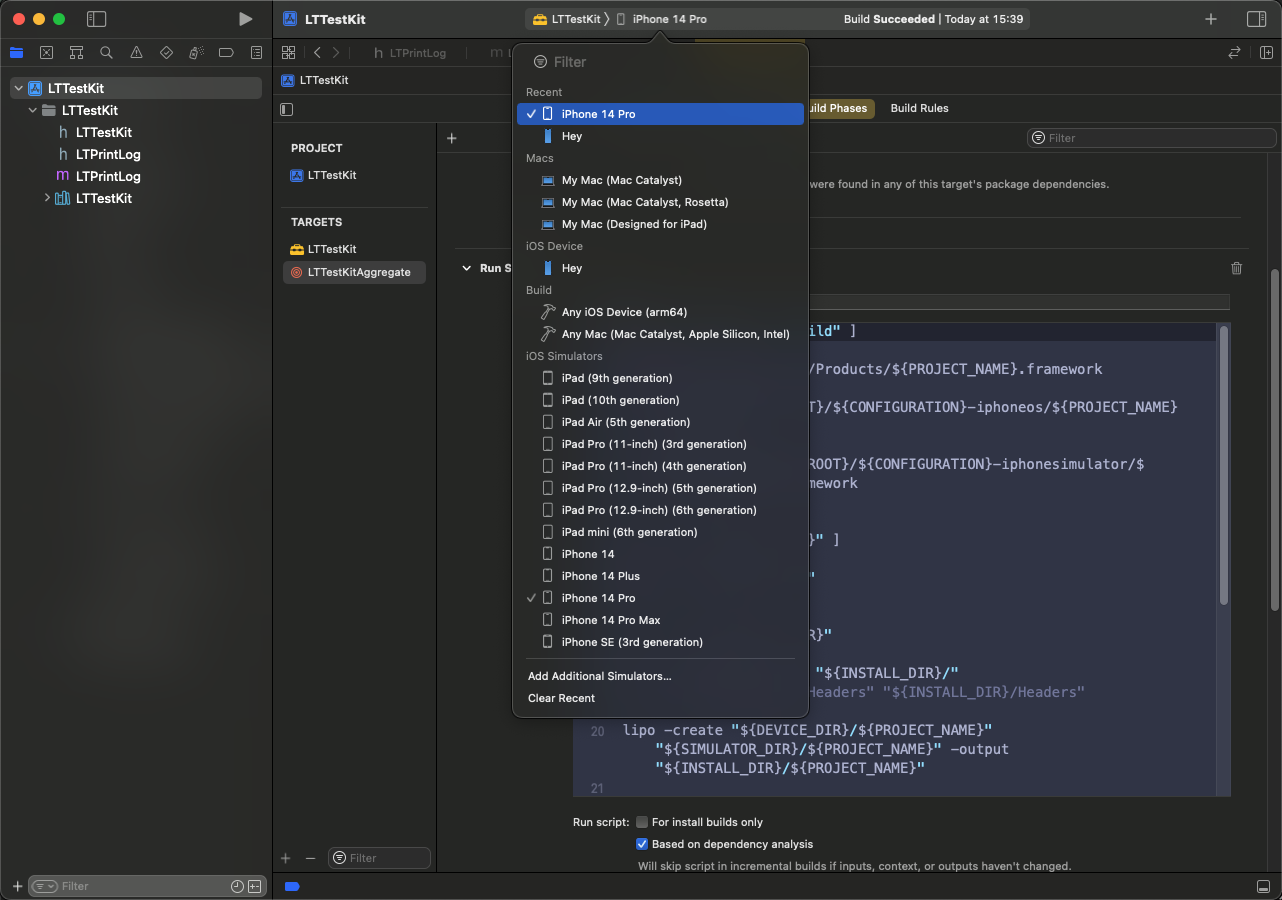Select iPhone 14 Pro Max simulator
Viewport: 1282px width, 900px height.
[x=660, y=620]
